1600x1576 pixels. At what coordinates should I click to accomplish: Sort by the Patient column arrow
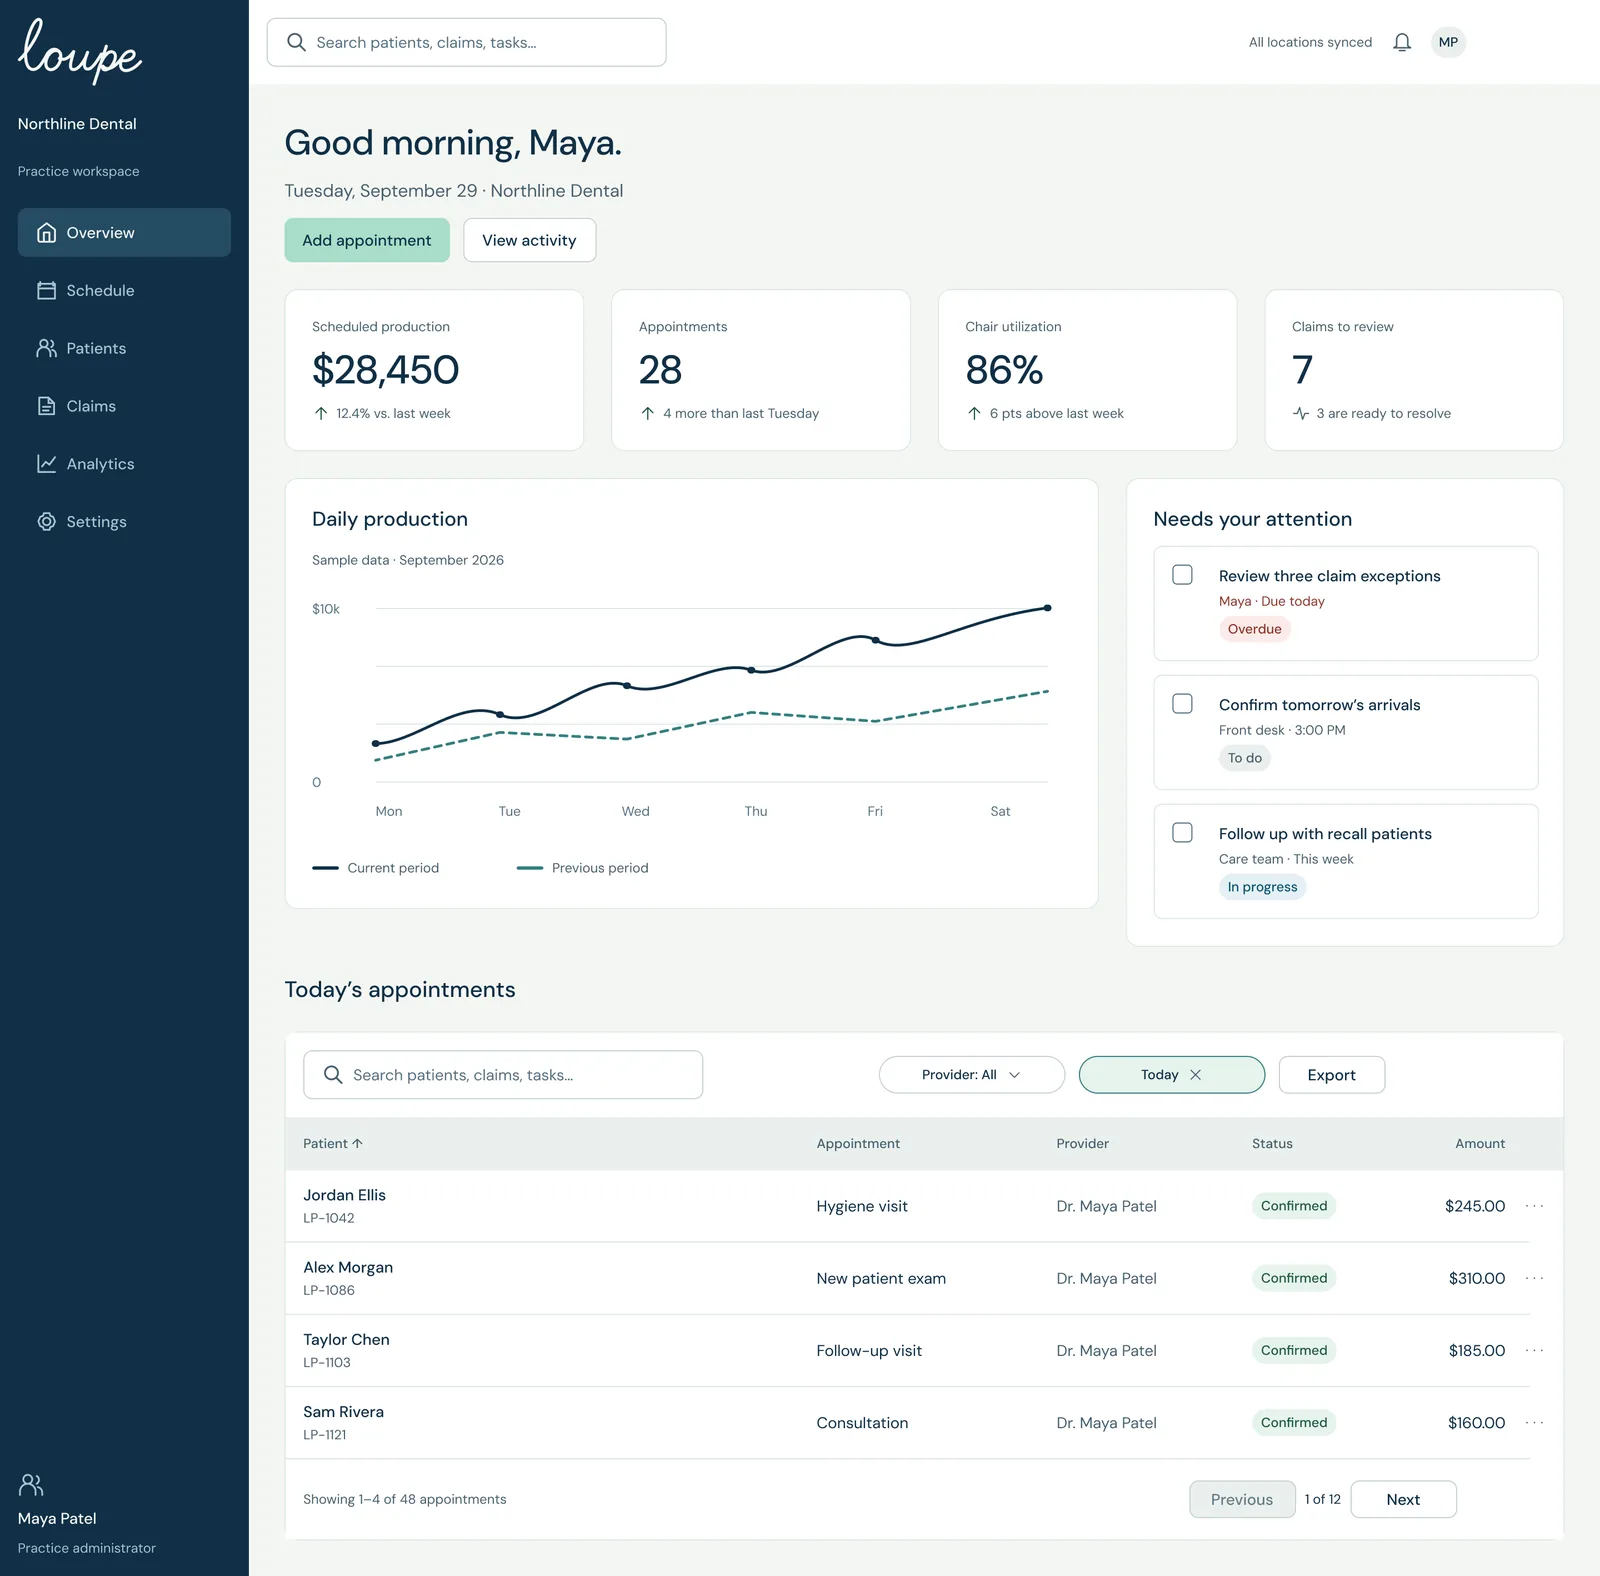pyautogui.click(x=357, y=1143)
